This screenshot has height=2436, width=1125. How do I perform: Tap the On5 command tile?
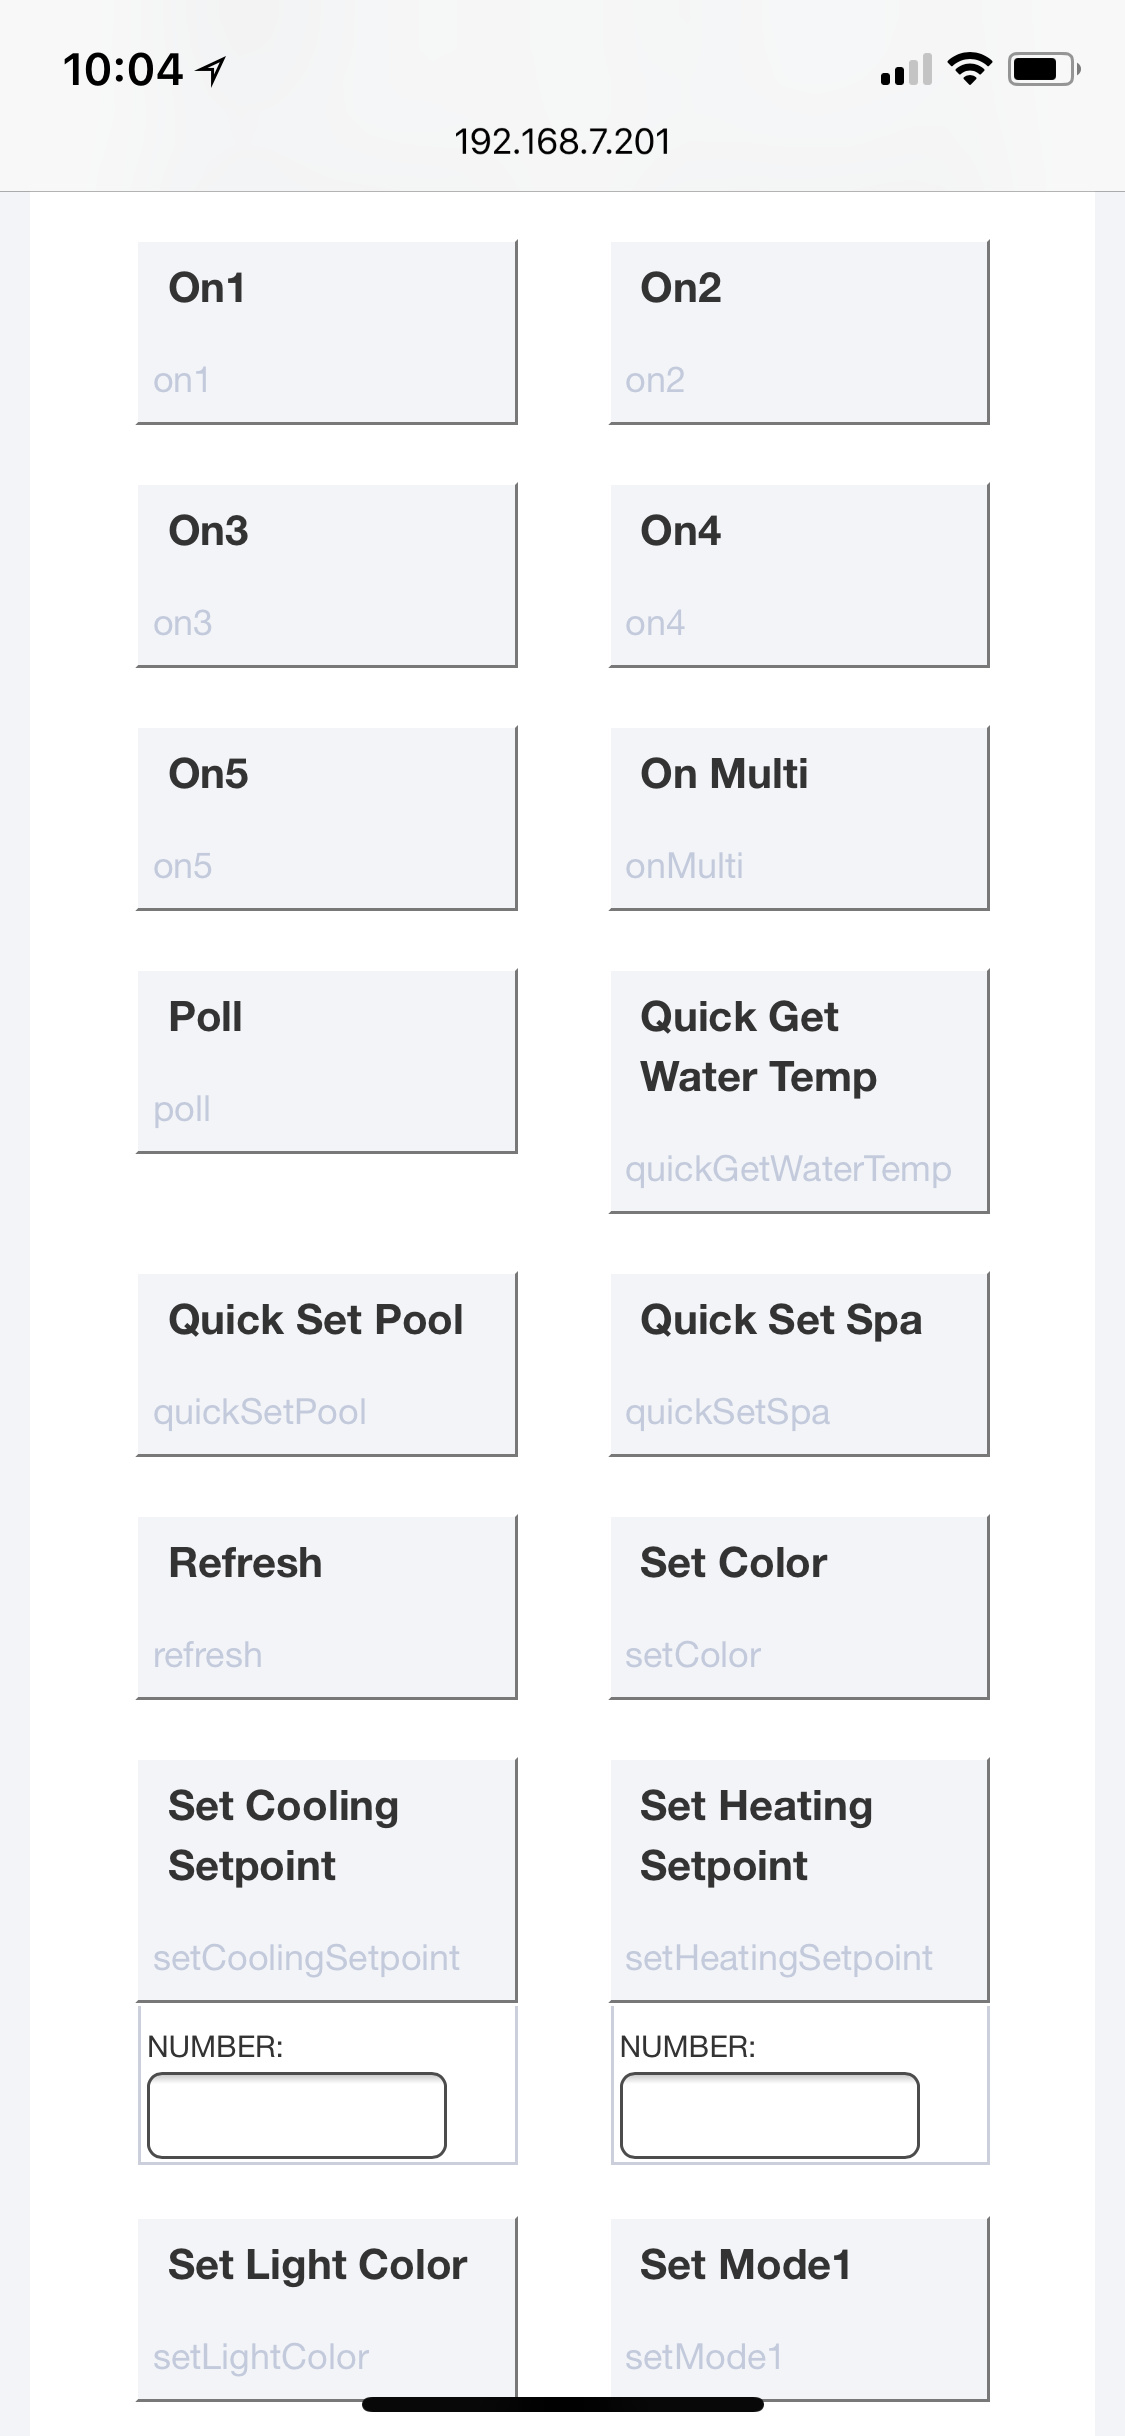coord(327,818)
